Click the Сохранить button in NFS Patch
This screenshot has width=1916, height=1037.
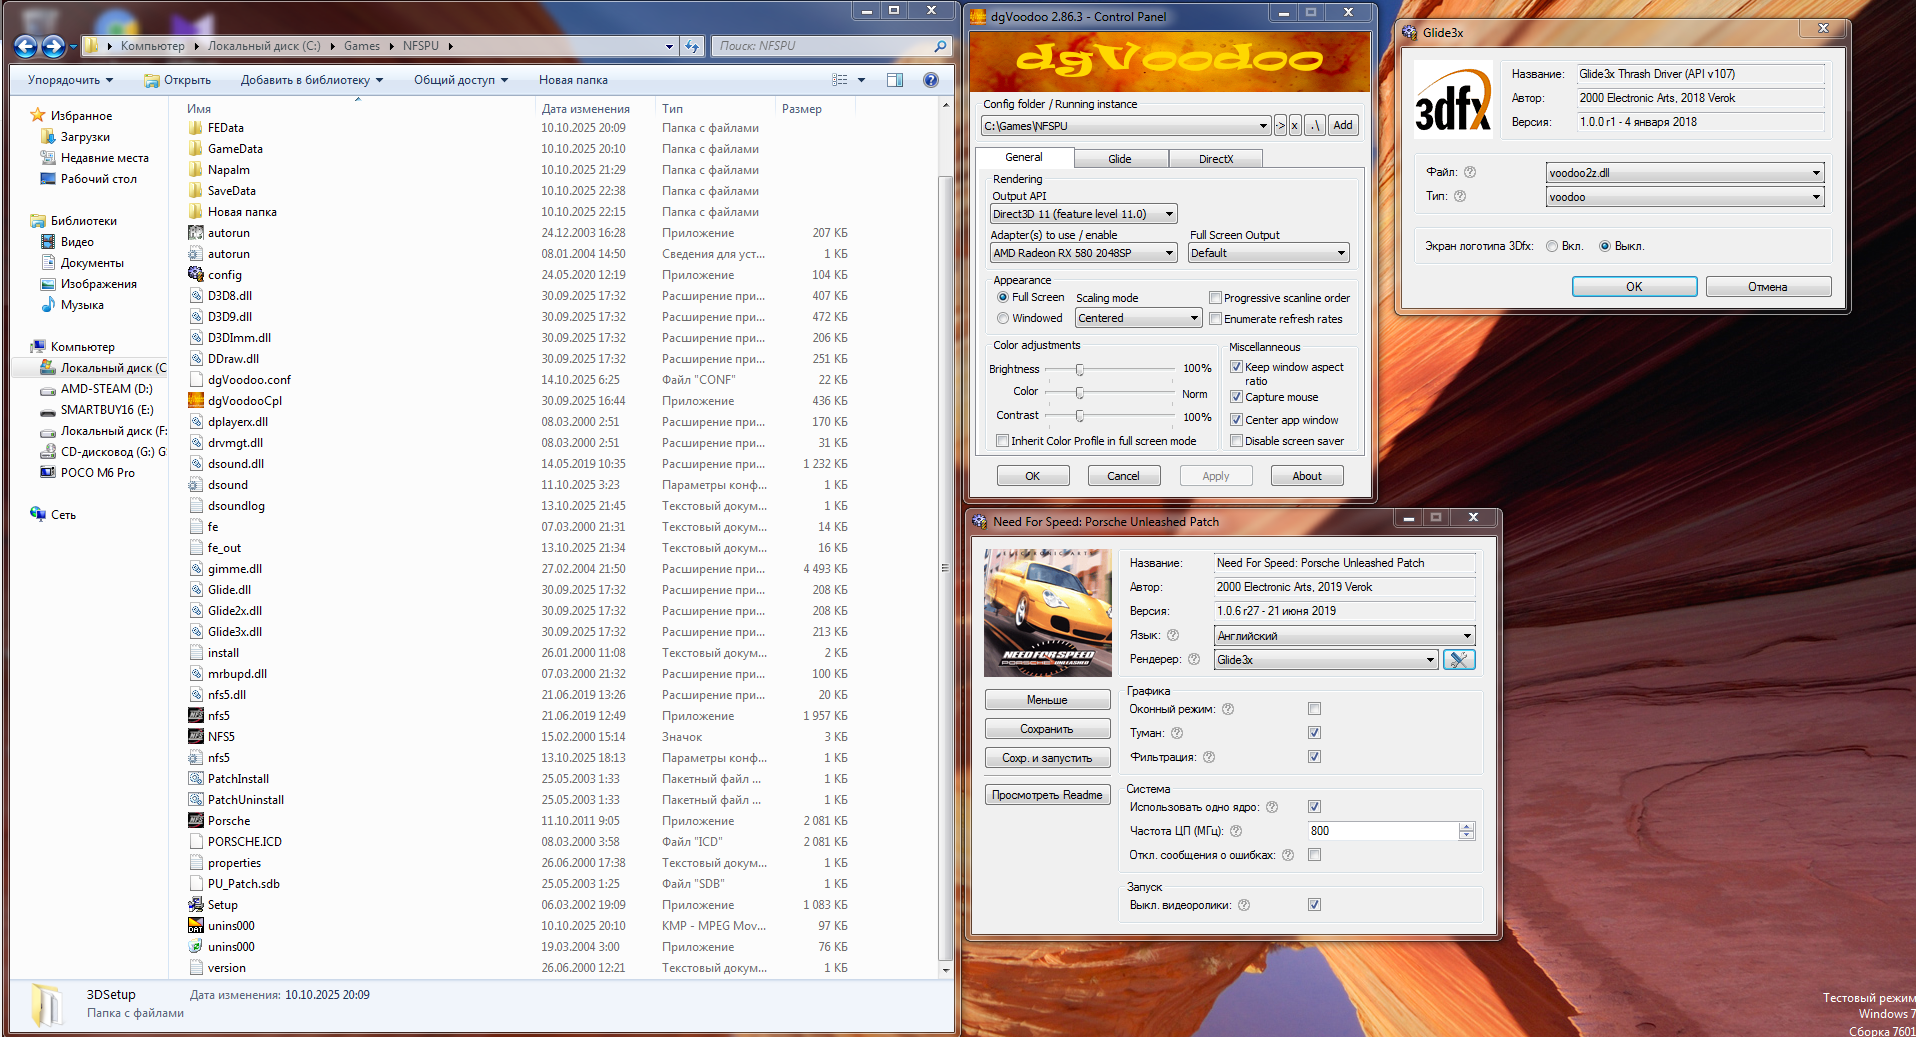click(x=1047, y=729)
